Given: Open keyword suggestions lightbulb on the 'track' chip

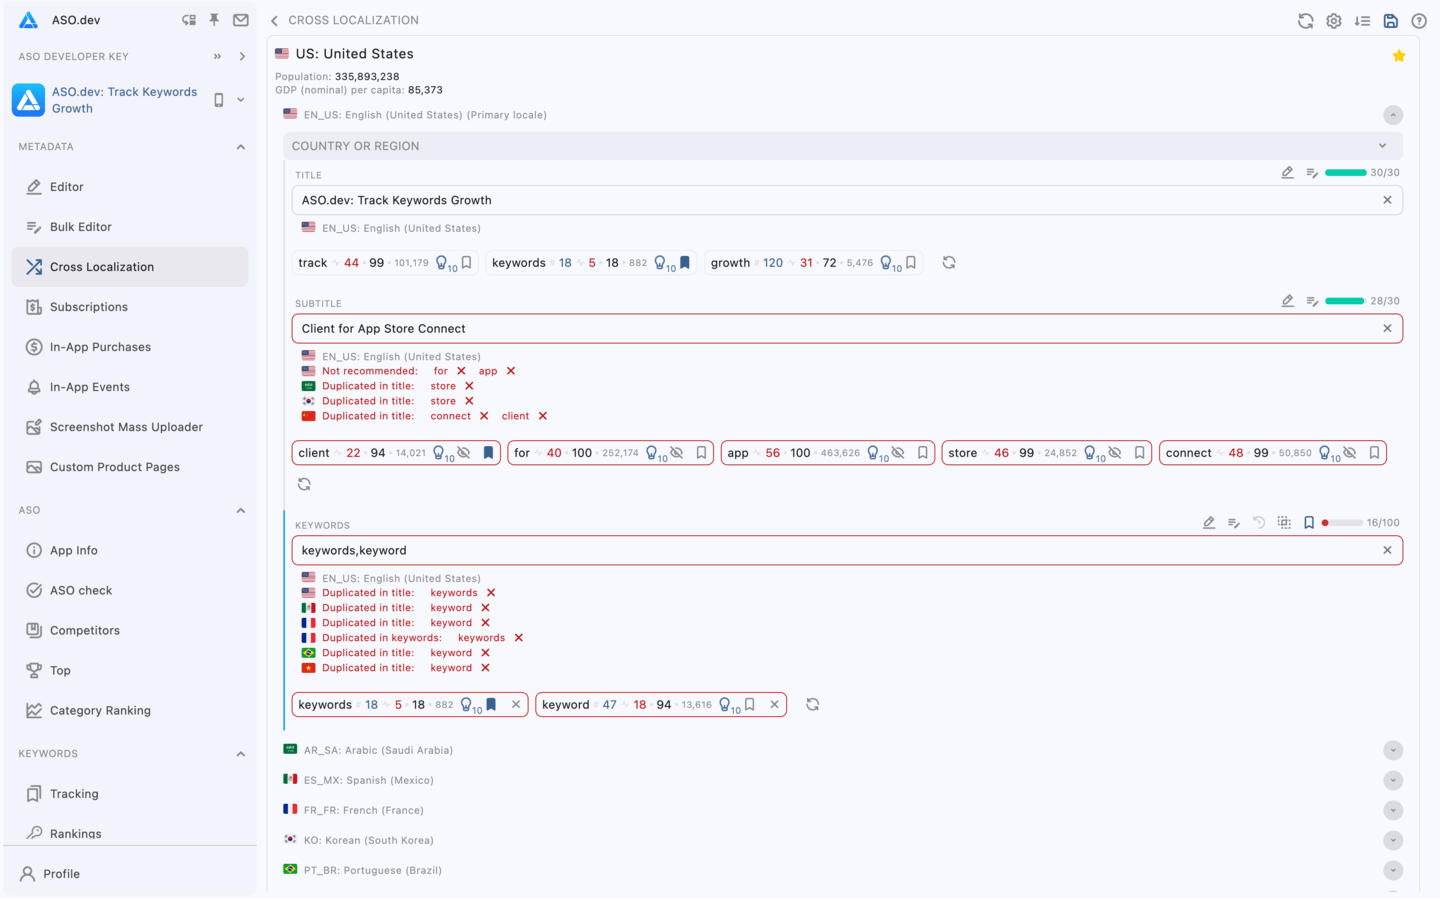Looking at the screenshot, I should pos(440,263).
